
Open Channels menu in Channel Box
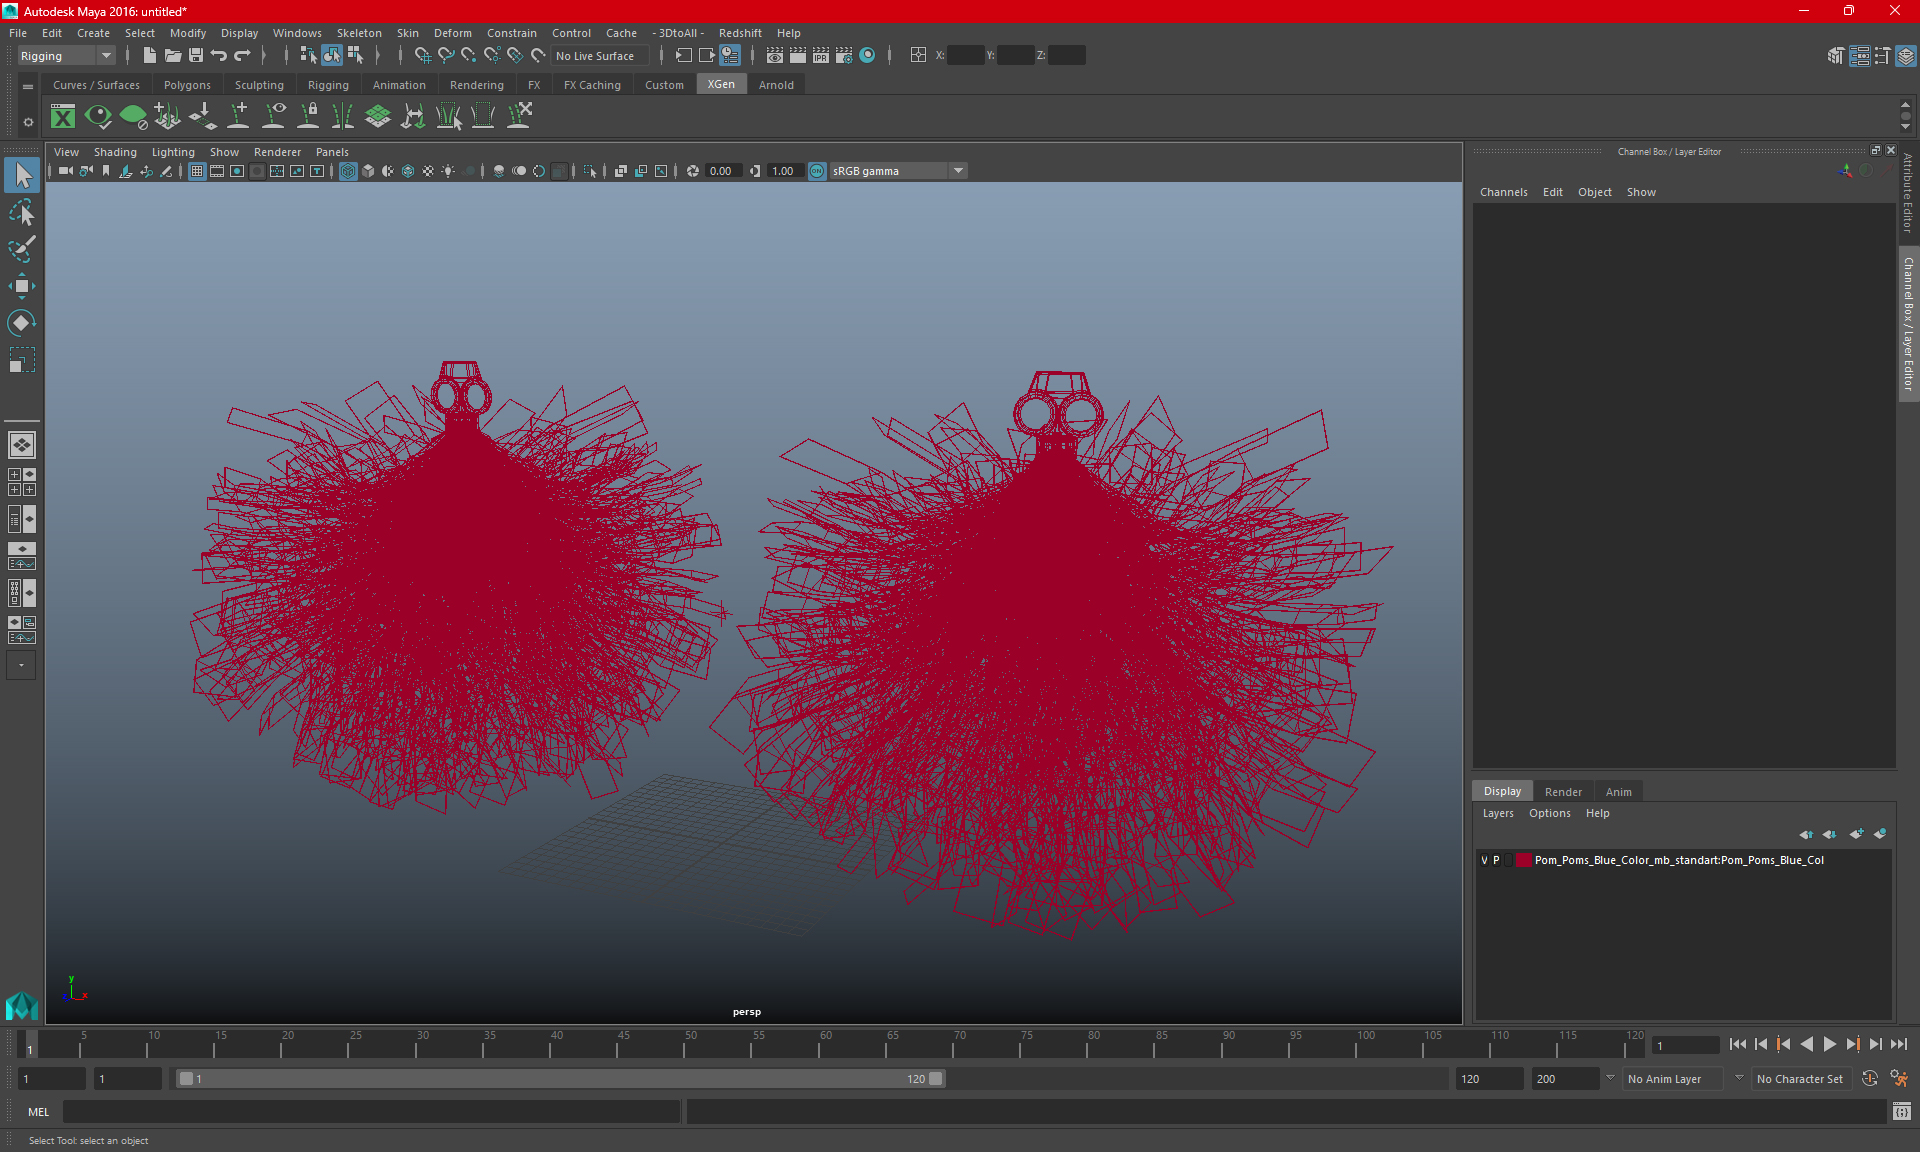pyautogui.click(x=1503, y=192)
